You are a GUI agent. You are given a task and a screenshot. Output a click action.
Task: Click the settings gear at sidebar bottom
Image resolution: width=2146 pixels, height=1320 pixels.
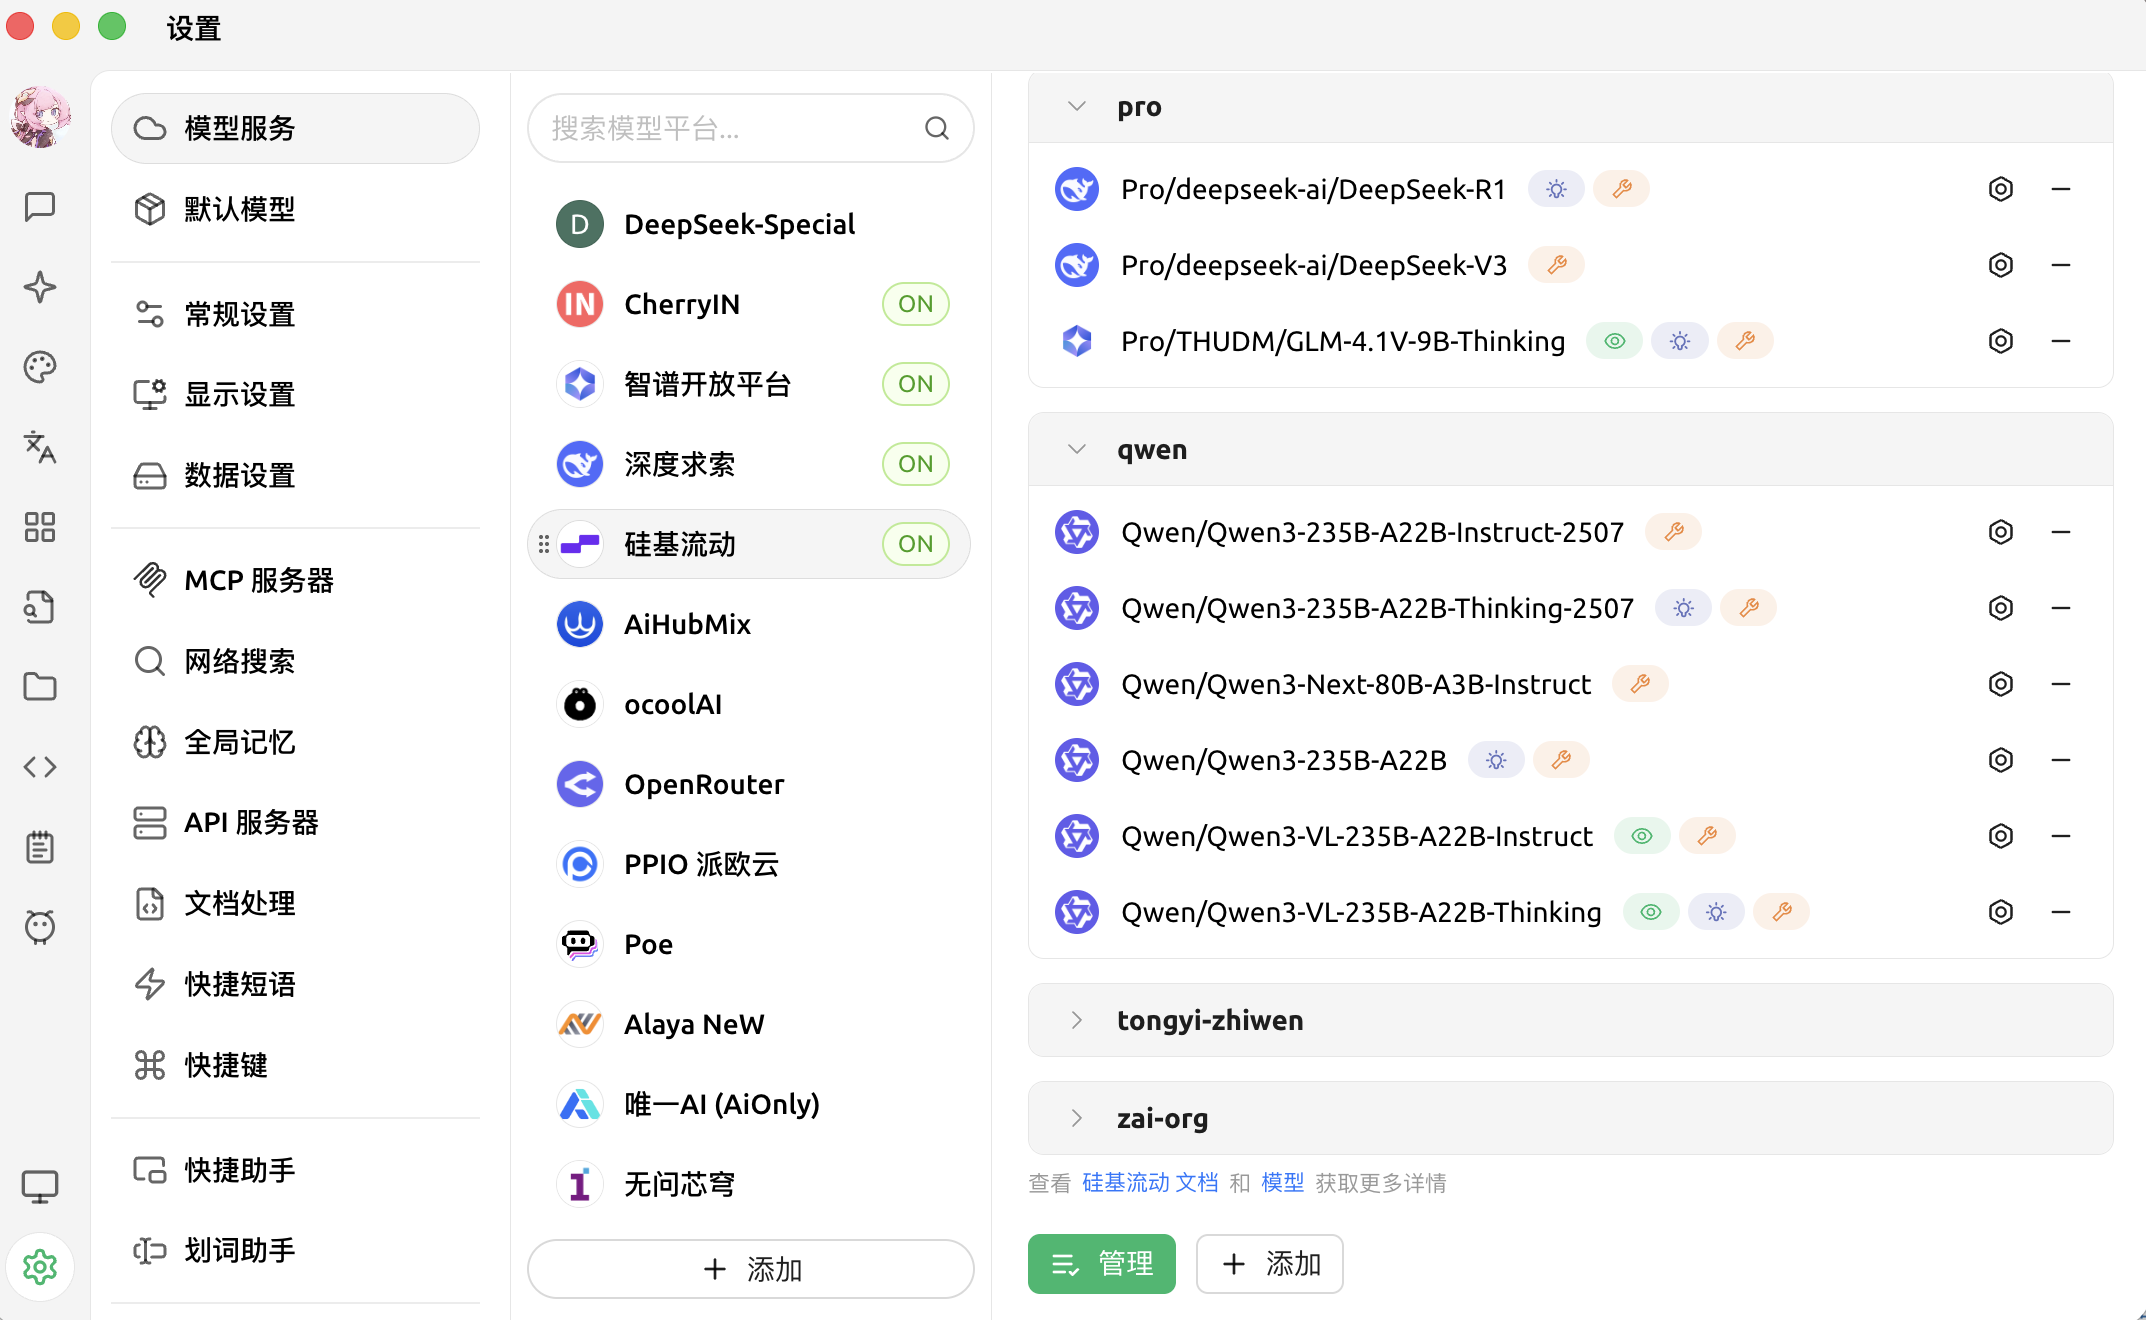(x=40, y=1267)
